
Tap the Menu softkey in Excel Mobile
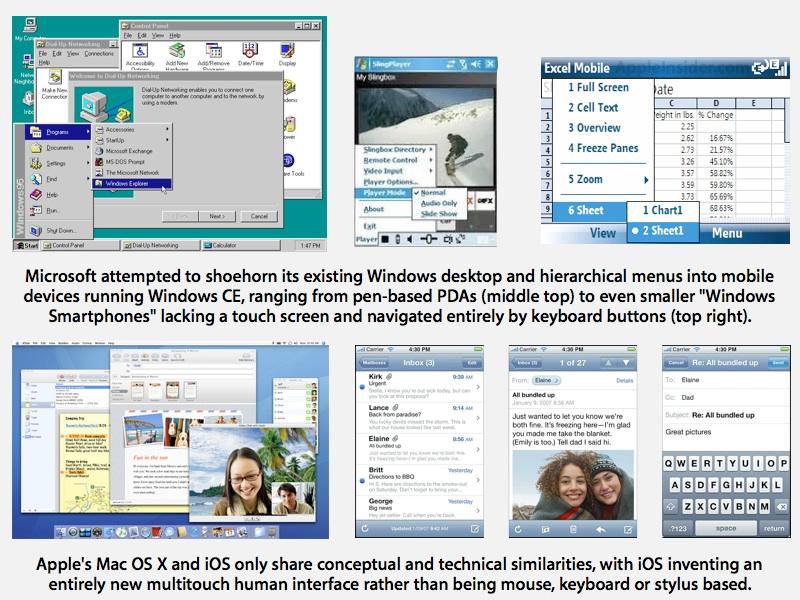pyautogui.click(x=727, y=233)
